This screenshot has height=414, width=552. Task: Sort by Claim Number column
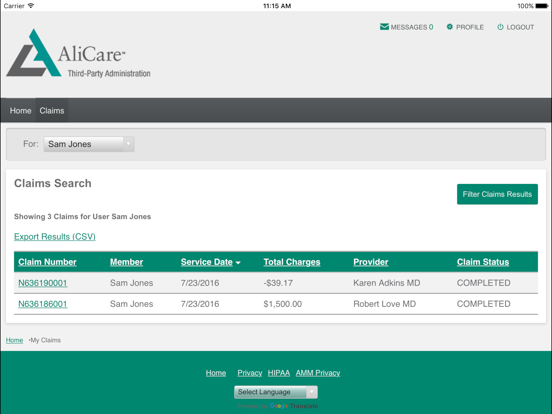(47, 262)
